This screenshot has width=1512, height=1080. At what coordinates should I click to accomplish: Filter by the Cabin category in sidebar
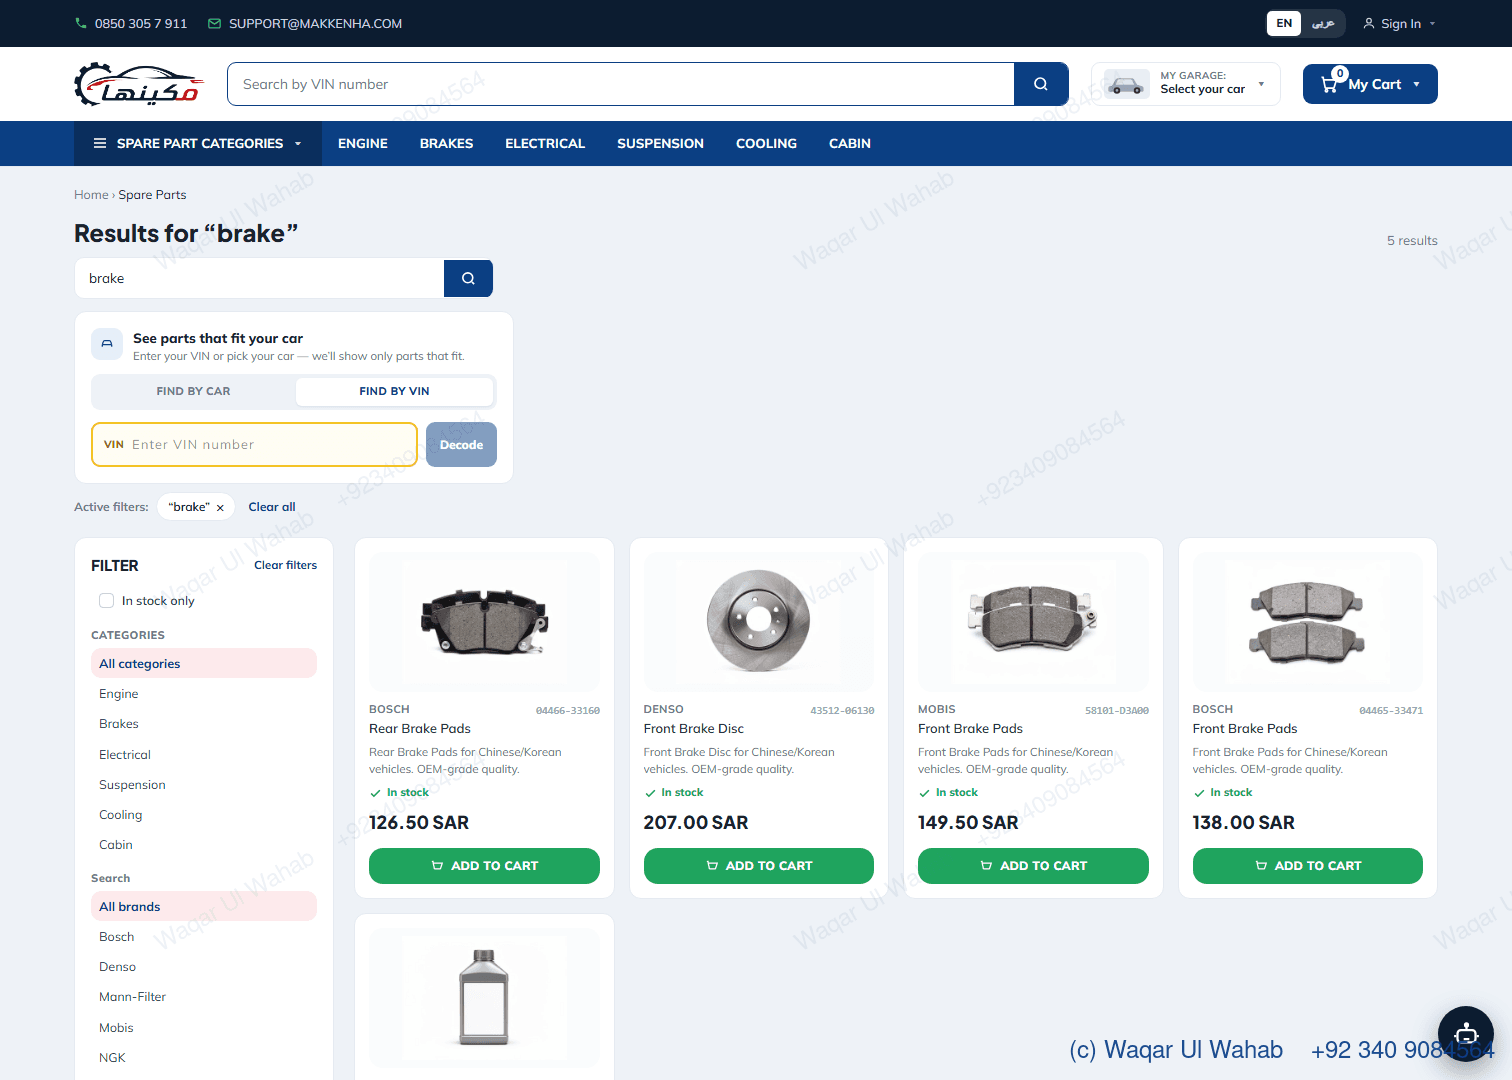[x=204, y=845]
